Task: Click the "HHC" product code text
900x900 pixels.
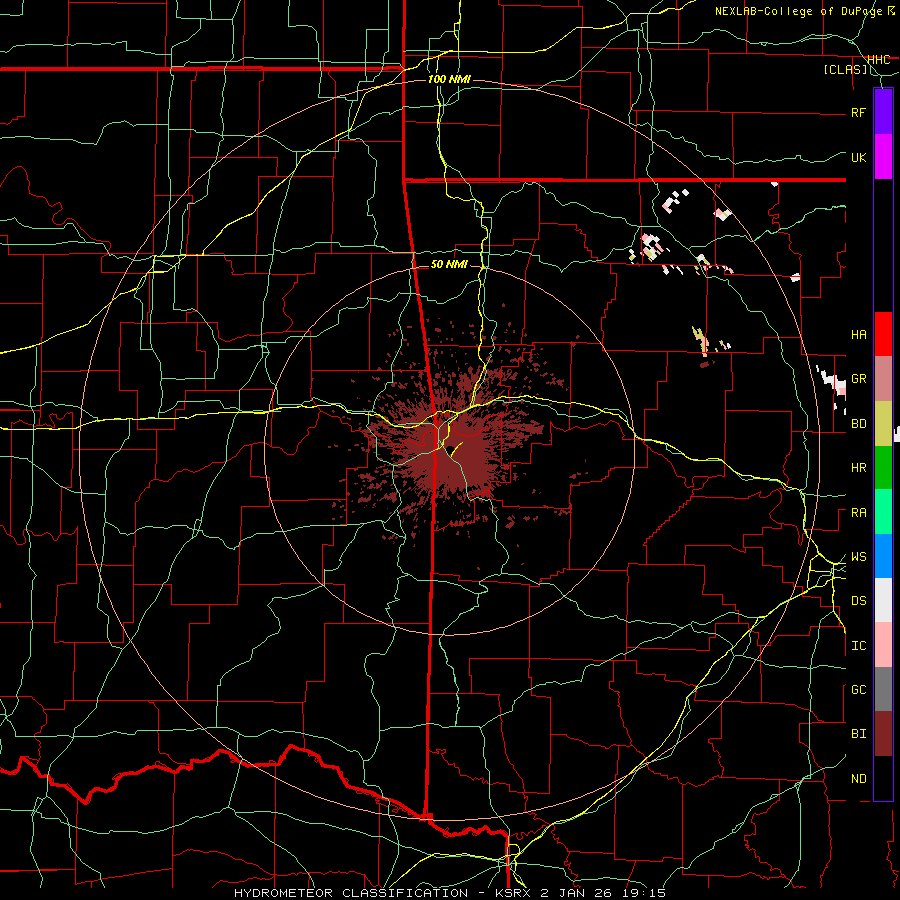Action: click(x=879, y=59)
